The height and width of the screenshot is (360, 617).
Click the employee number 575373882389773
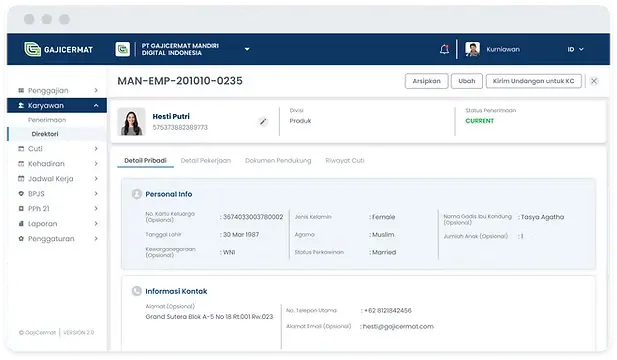[180, 127]
